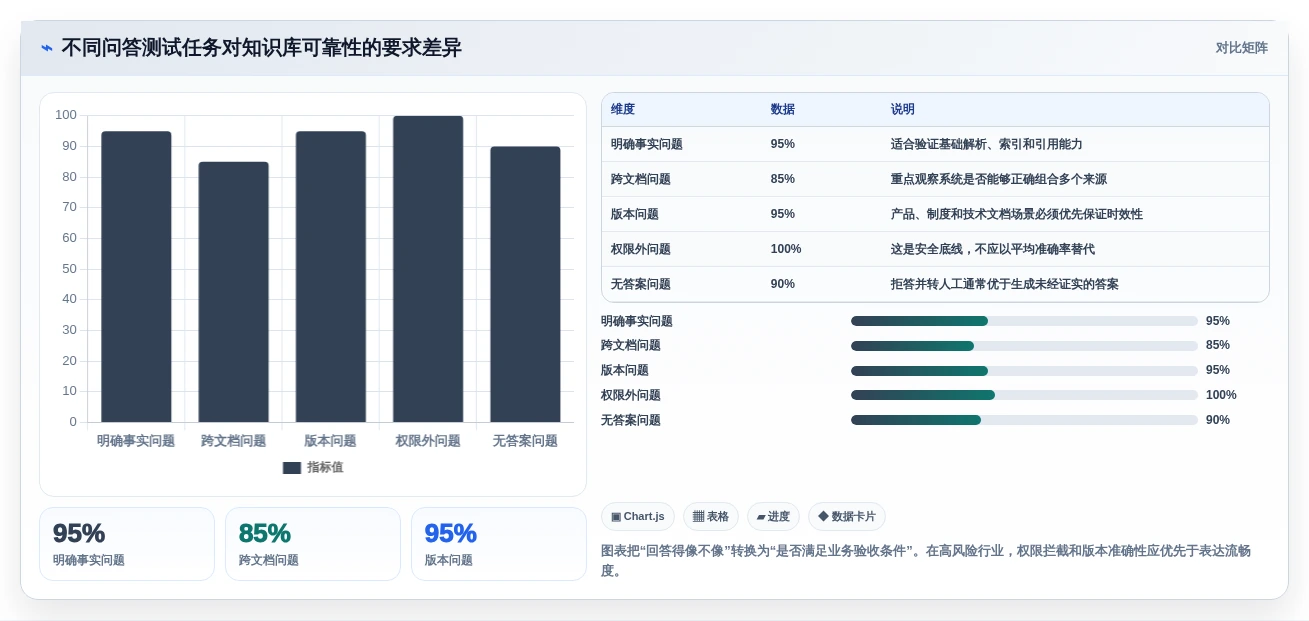Click the Chart.js tag chip
This screenshot has width=1309, height=621.
tap(638, 517)
